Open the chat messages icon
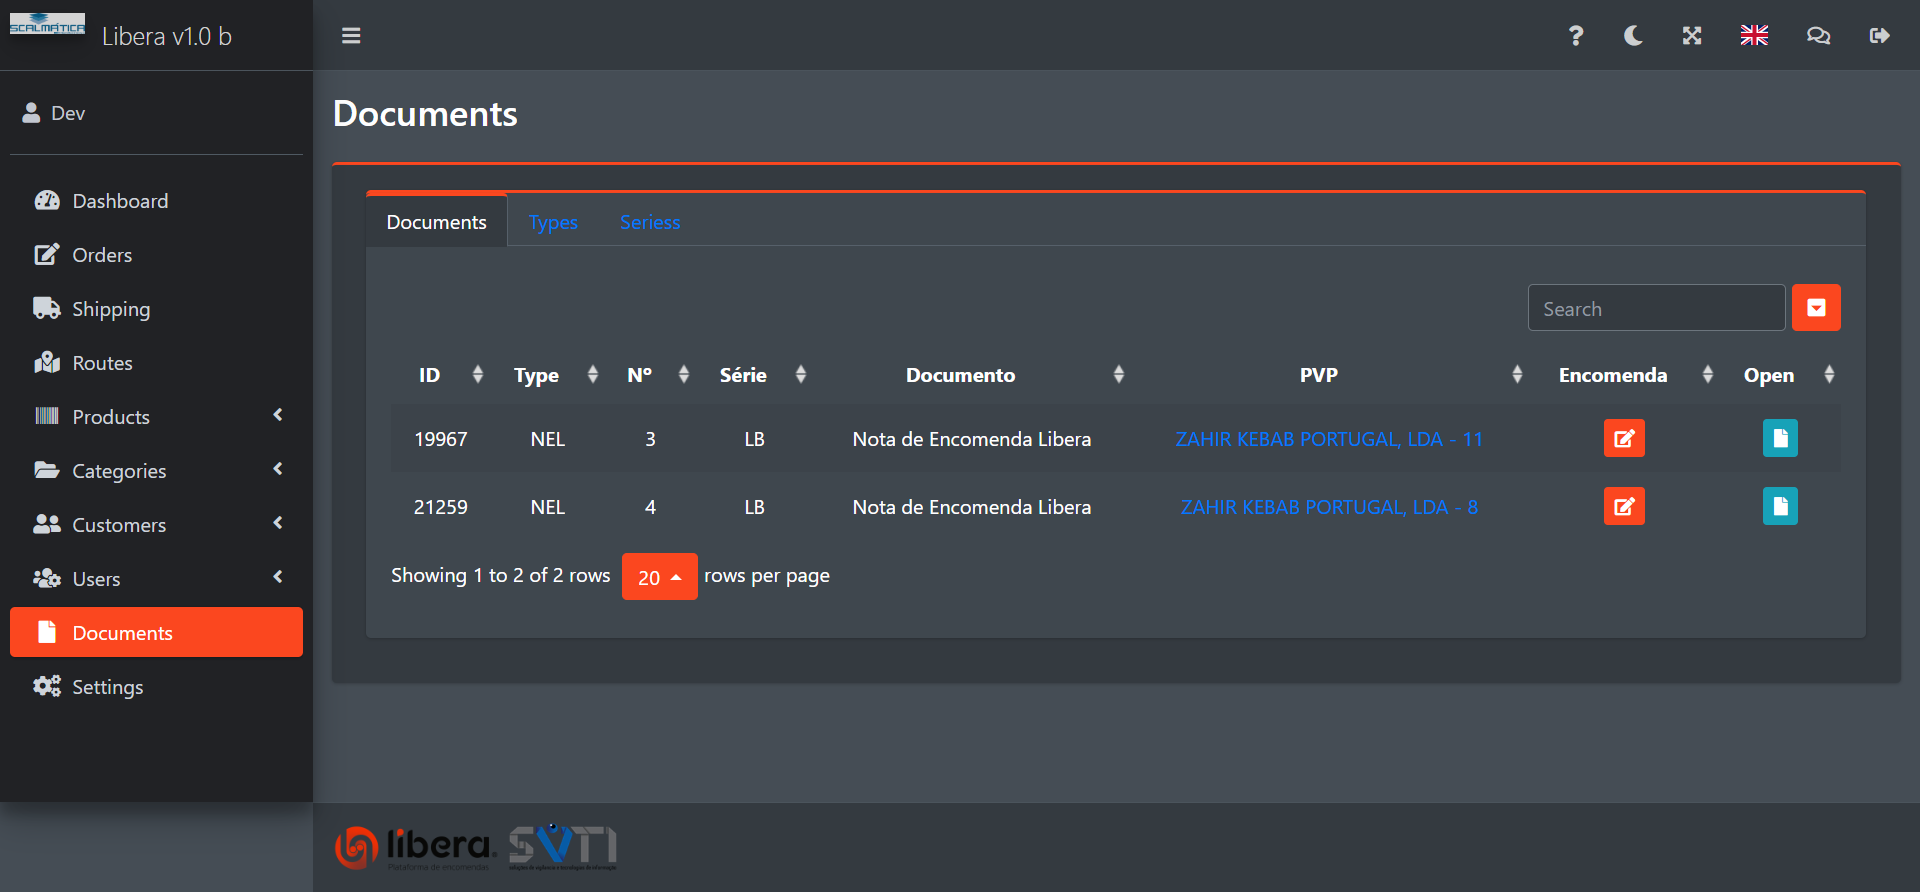The width and height of the screenshot is (1920, 892). pos(1818,36)
